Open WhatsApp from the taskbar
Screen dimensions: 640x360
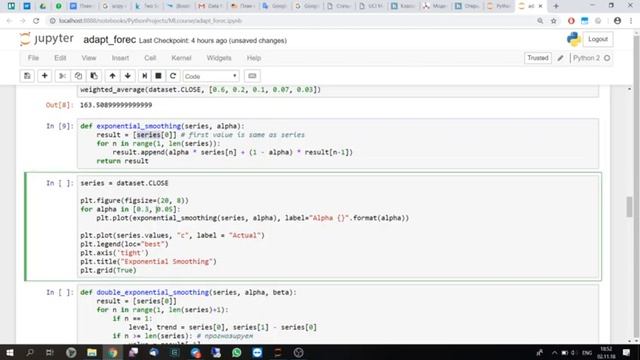click(x=236, y=352)
